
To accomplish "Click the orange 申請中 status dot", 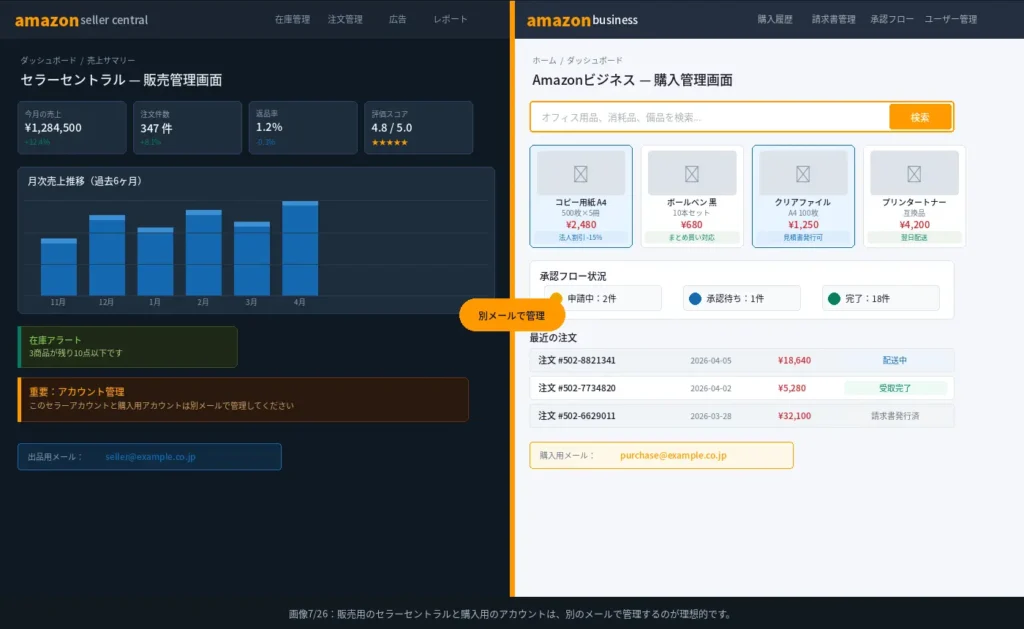I will tap(559, 297).
